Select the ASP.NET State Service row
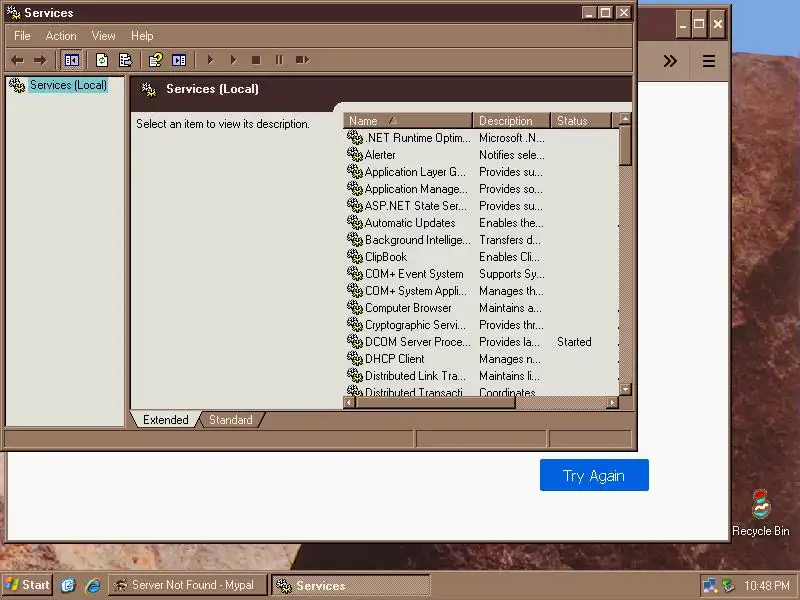 click(x=481, y=206)
